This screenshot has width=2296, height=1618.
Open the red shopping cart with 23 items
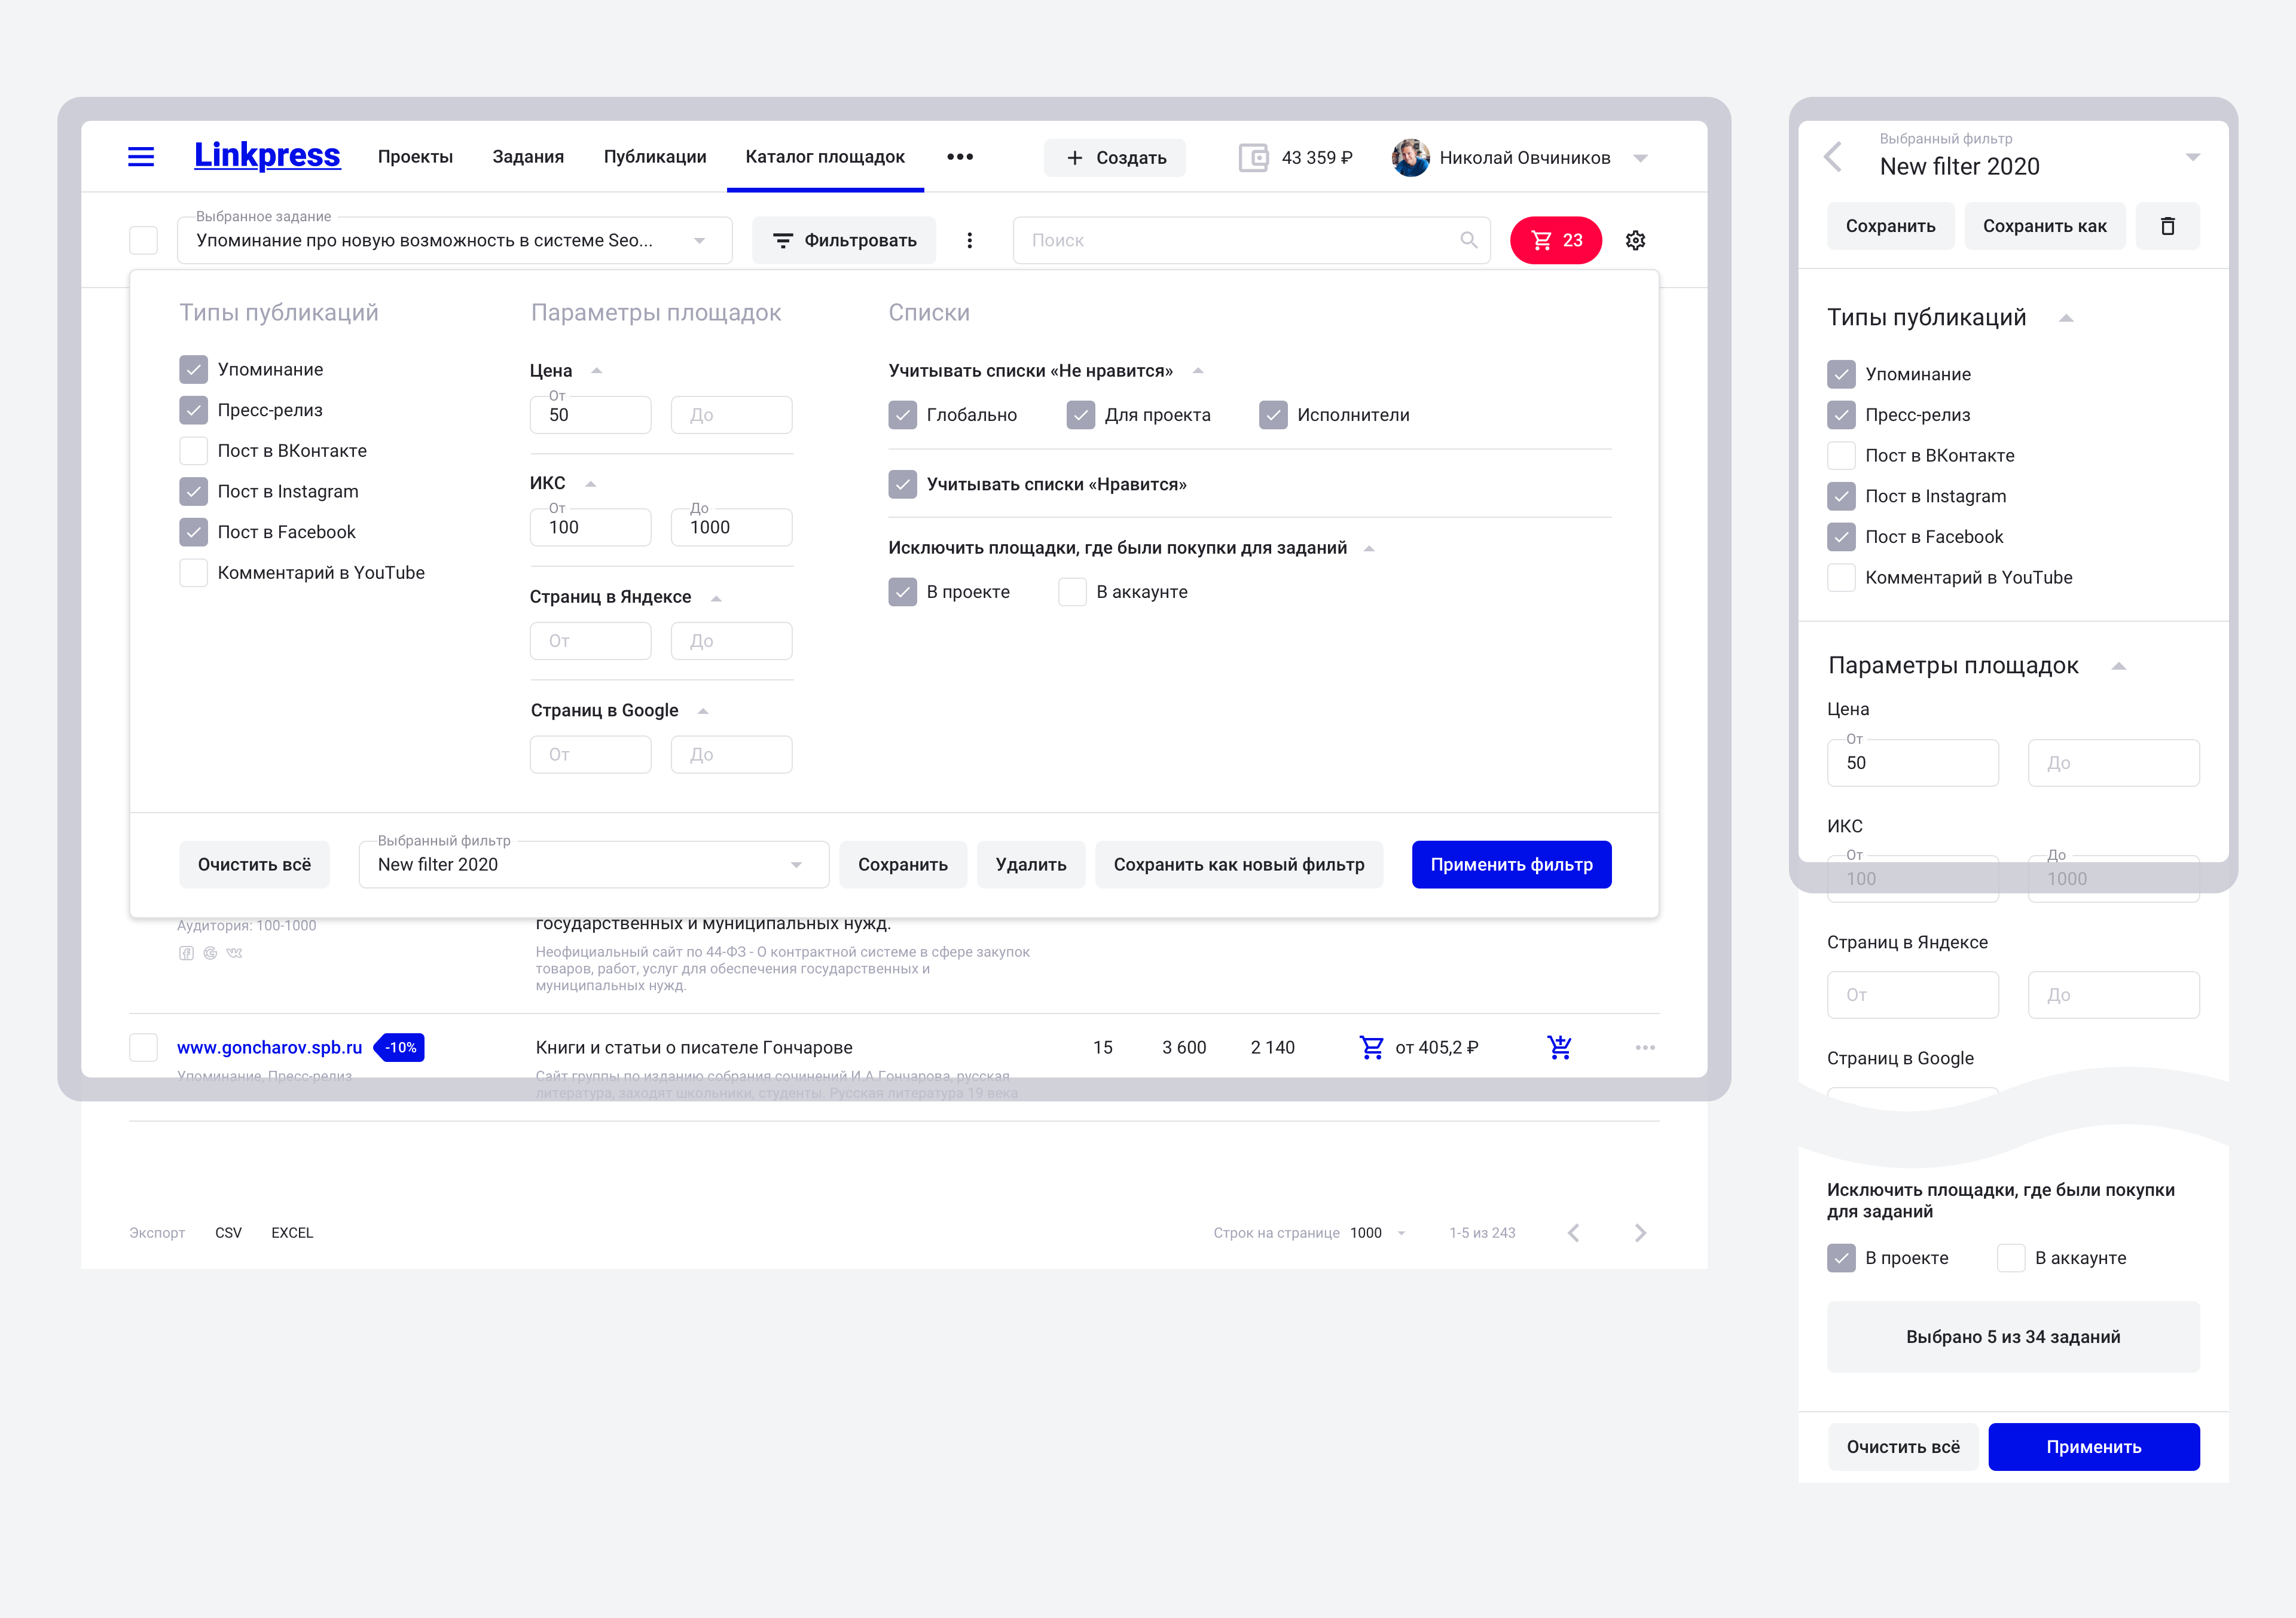[1555, 241]
